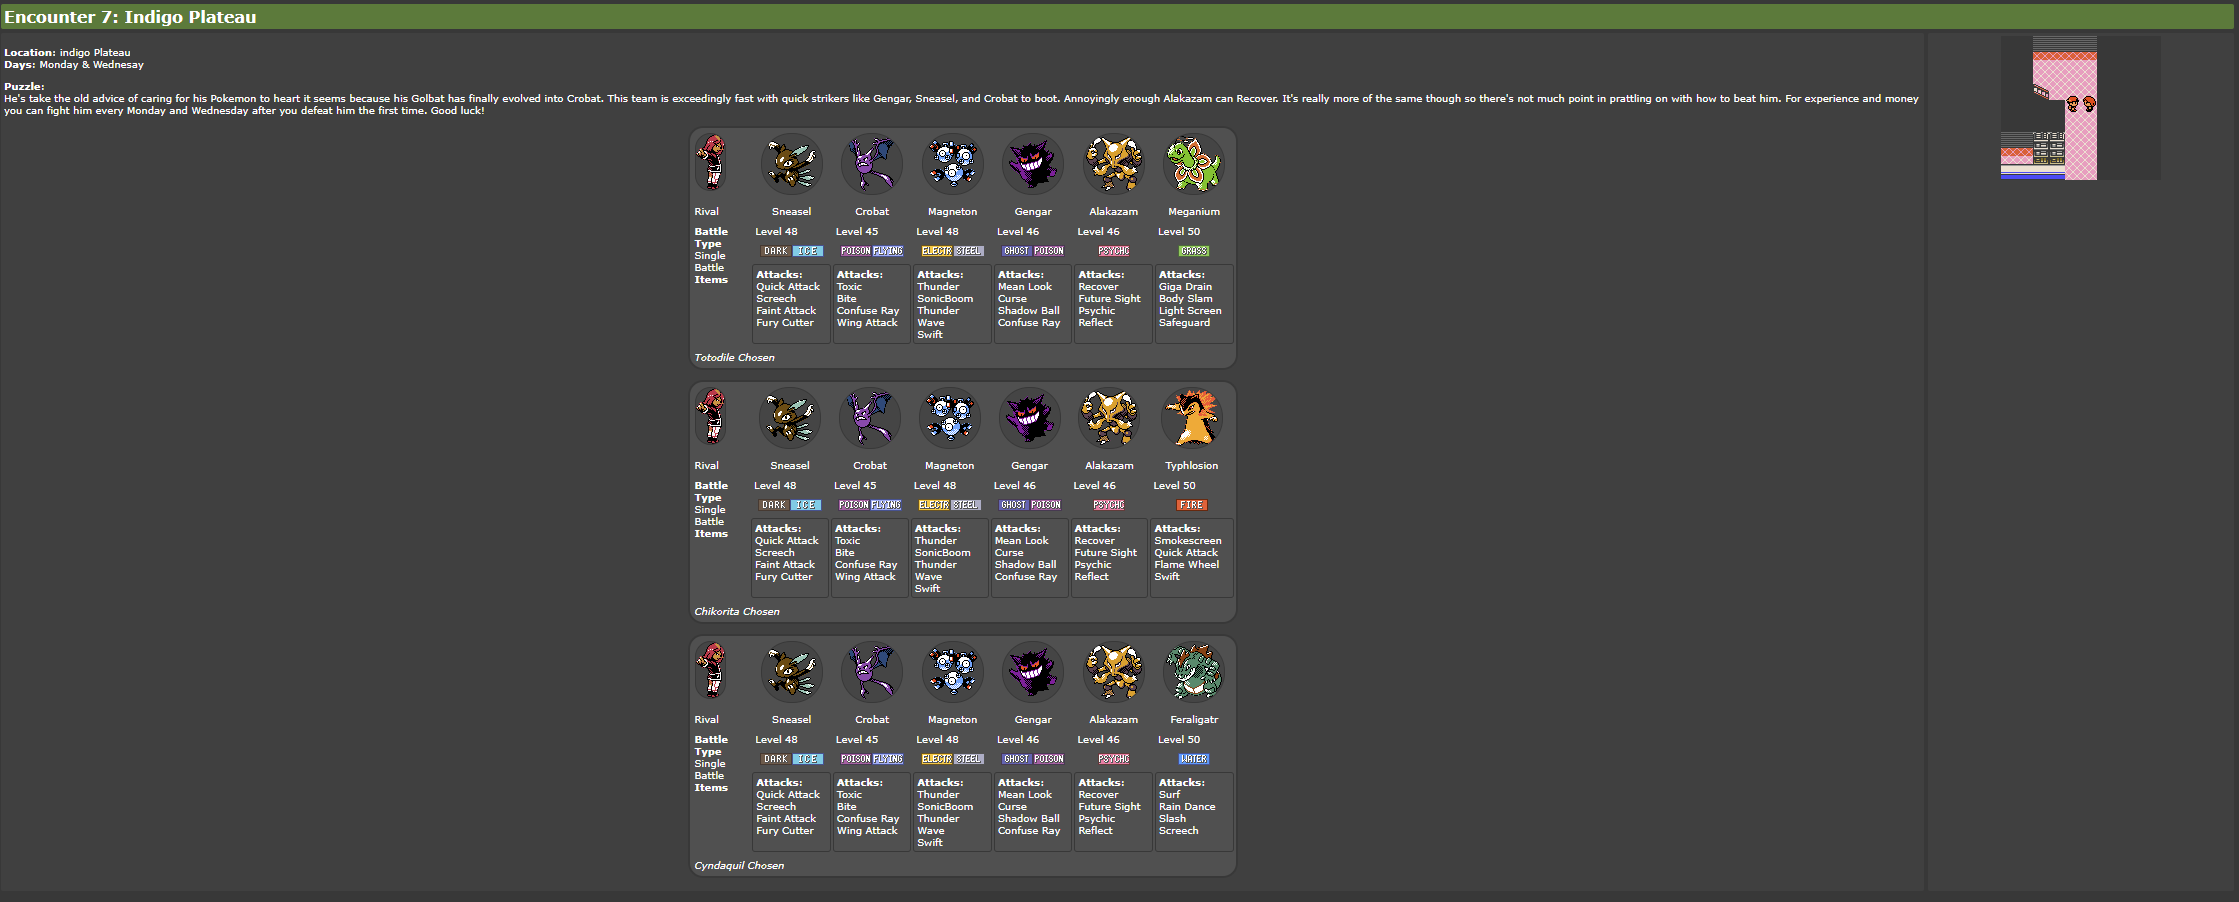Select Sneasel sprite in the Totodile Chosen team
Image resolution: width=2239 pixels, height=902 pixels.
[x=791, y=164]
